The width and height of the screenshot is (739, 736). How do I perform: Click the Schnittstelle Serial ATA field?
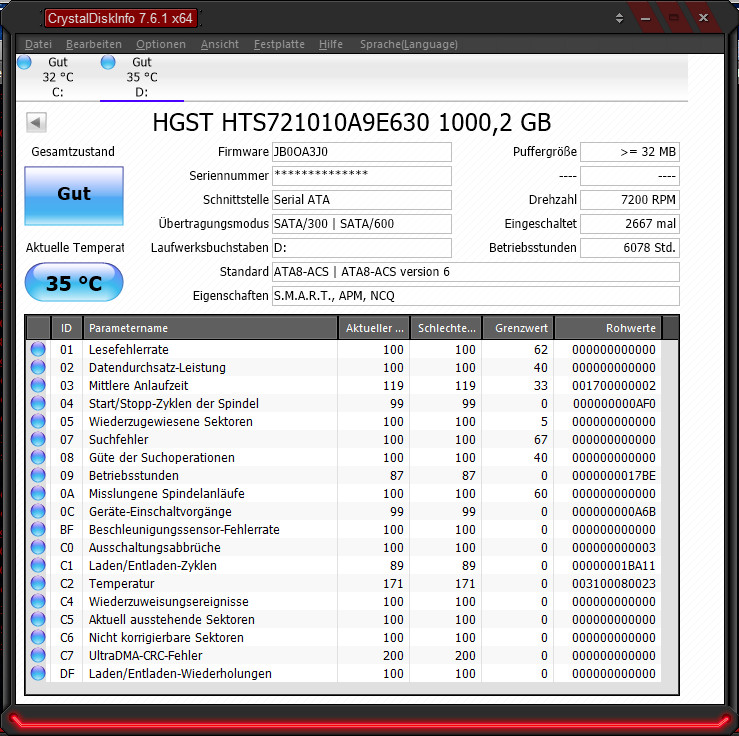pos(361,200)
